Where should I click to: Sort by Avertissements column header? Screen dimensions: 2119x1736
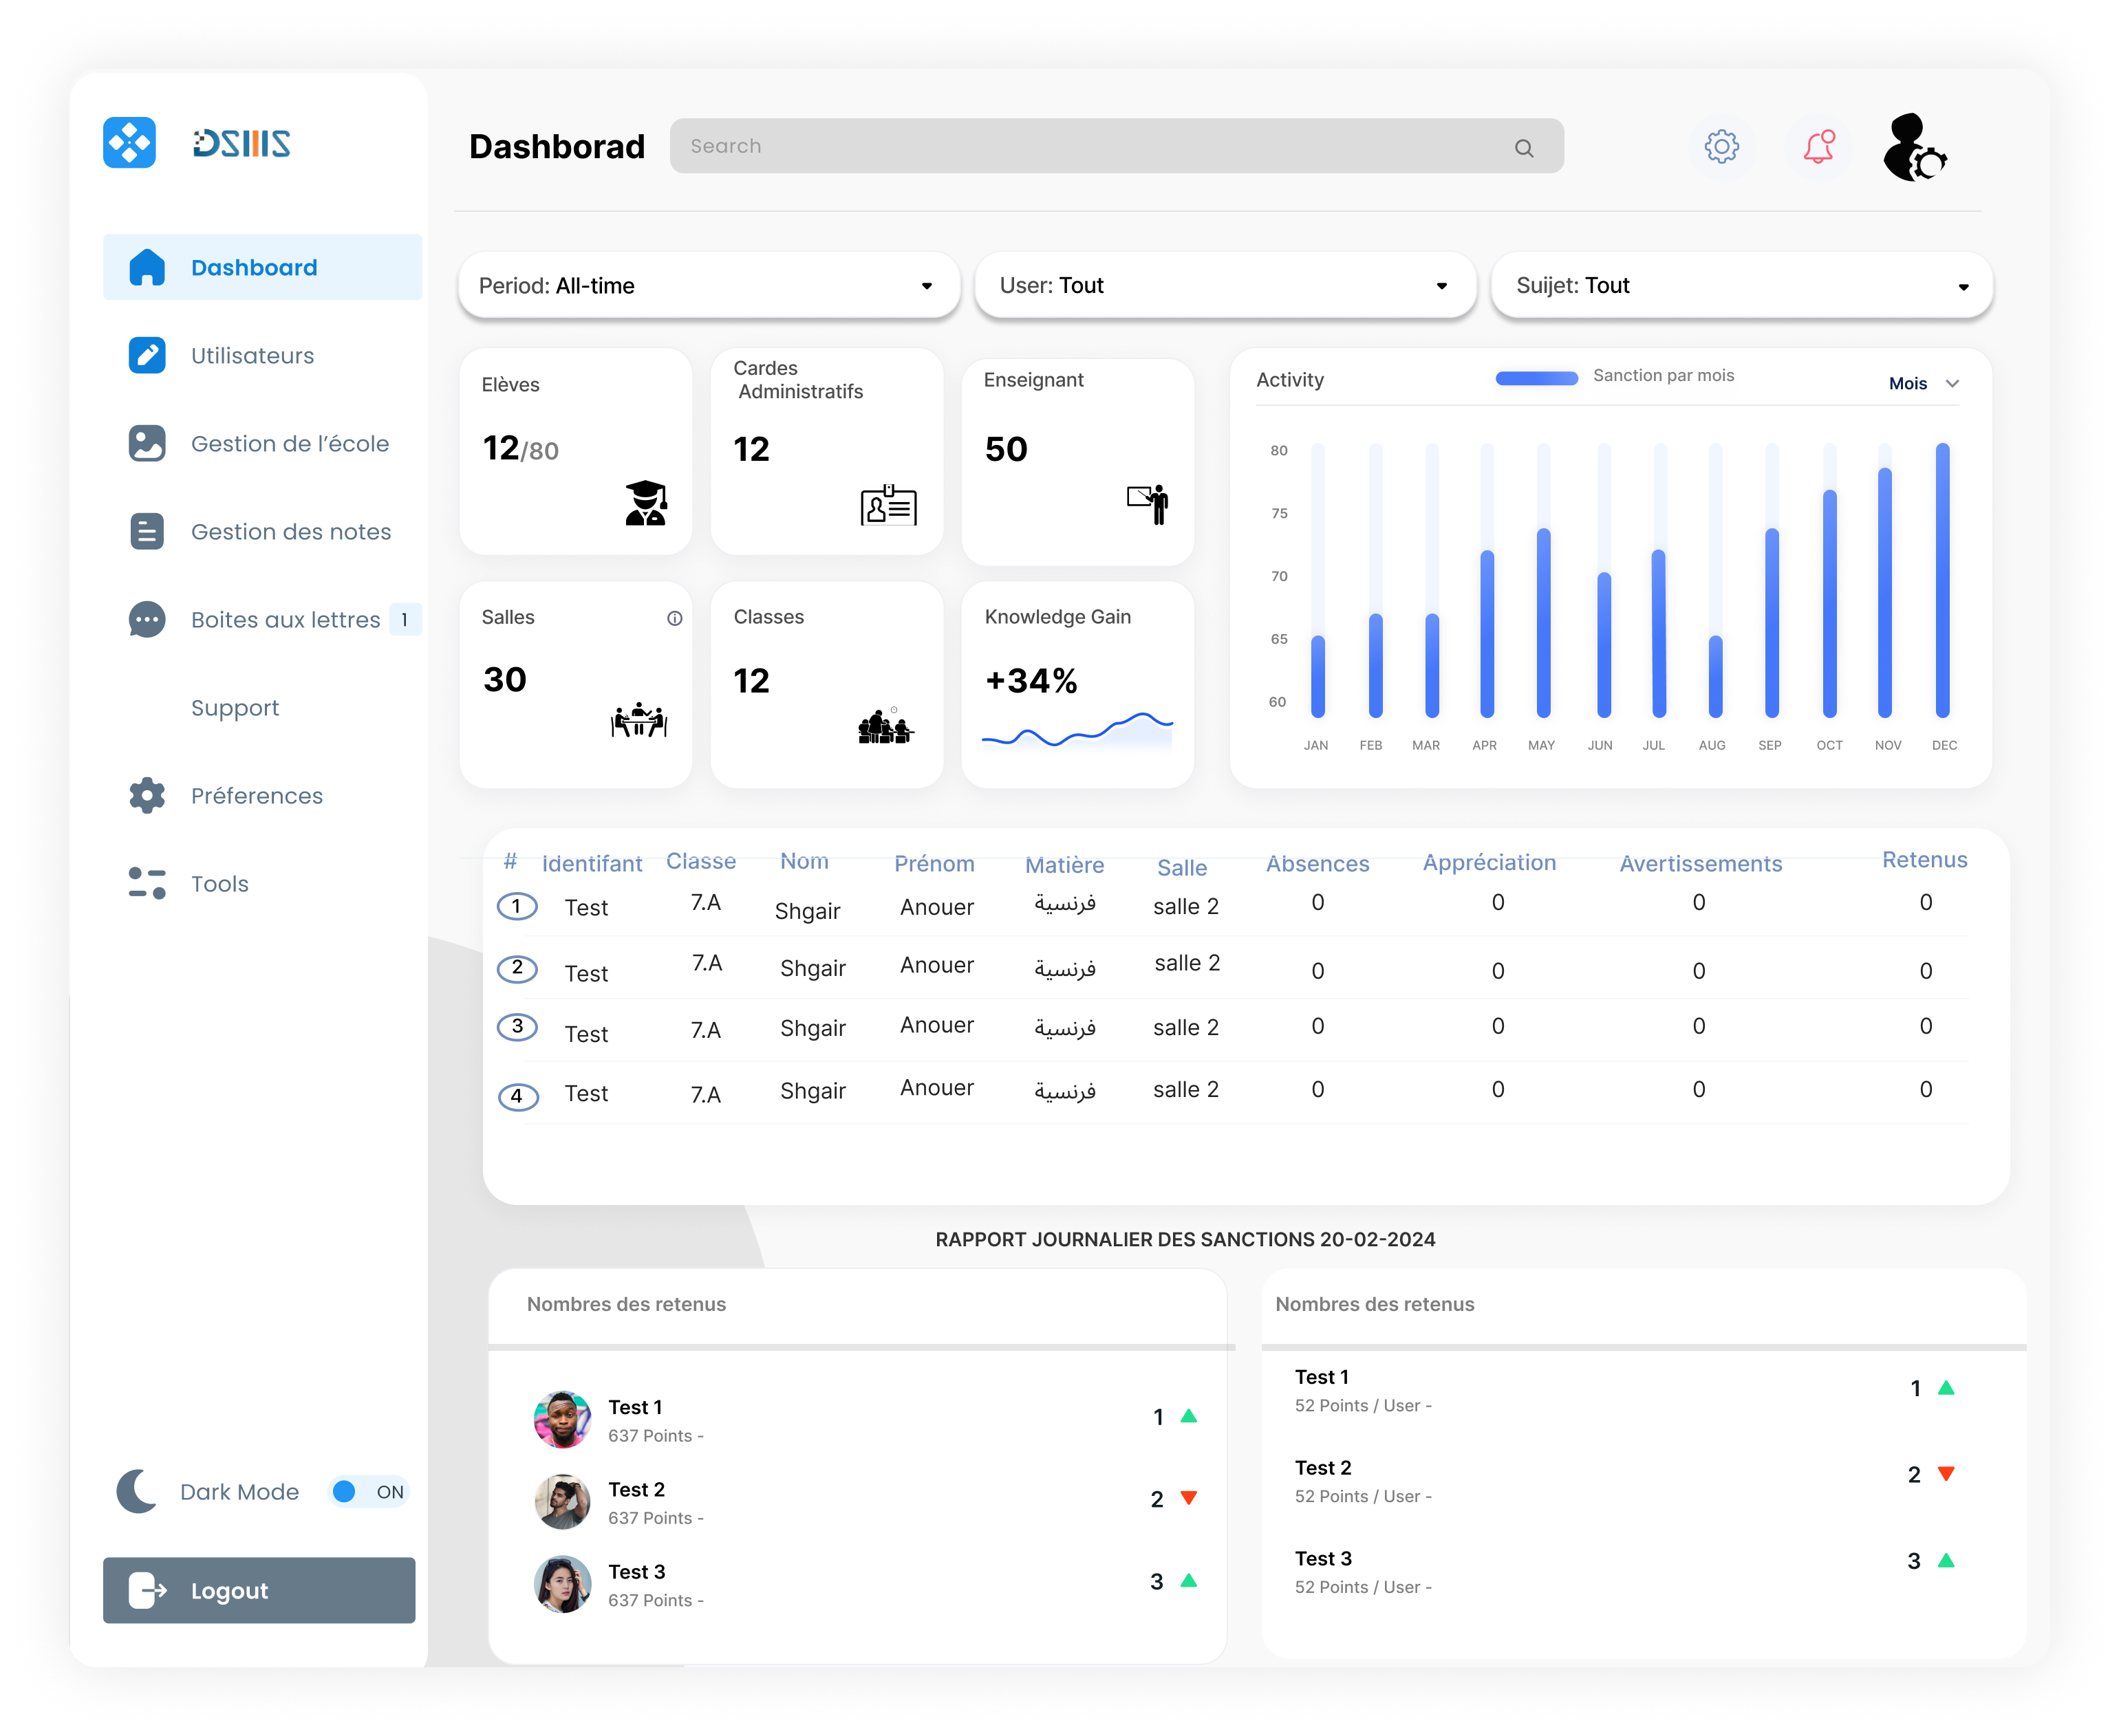click(x=1700, y=863)
